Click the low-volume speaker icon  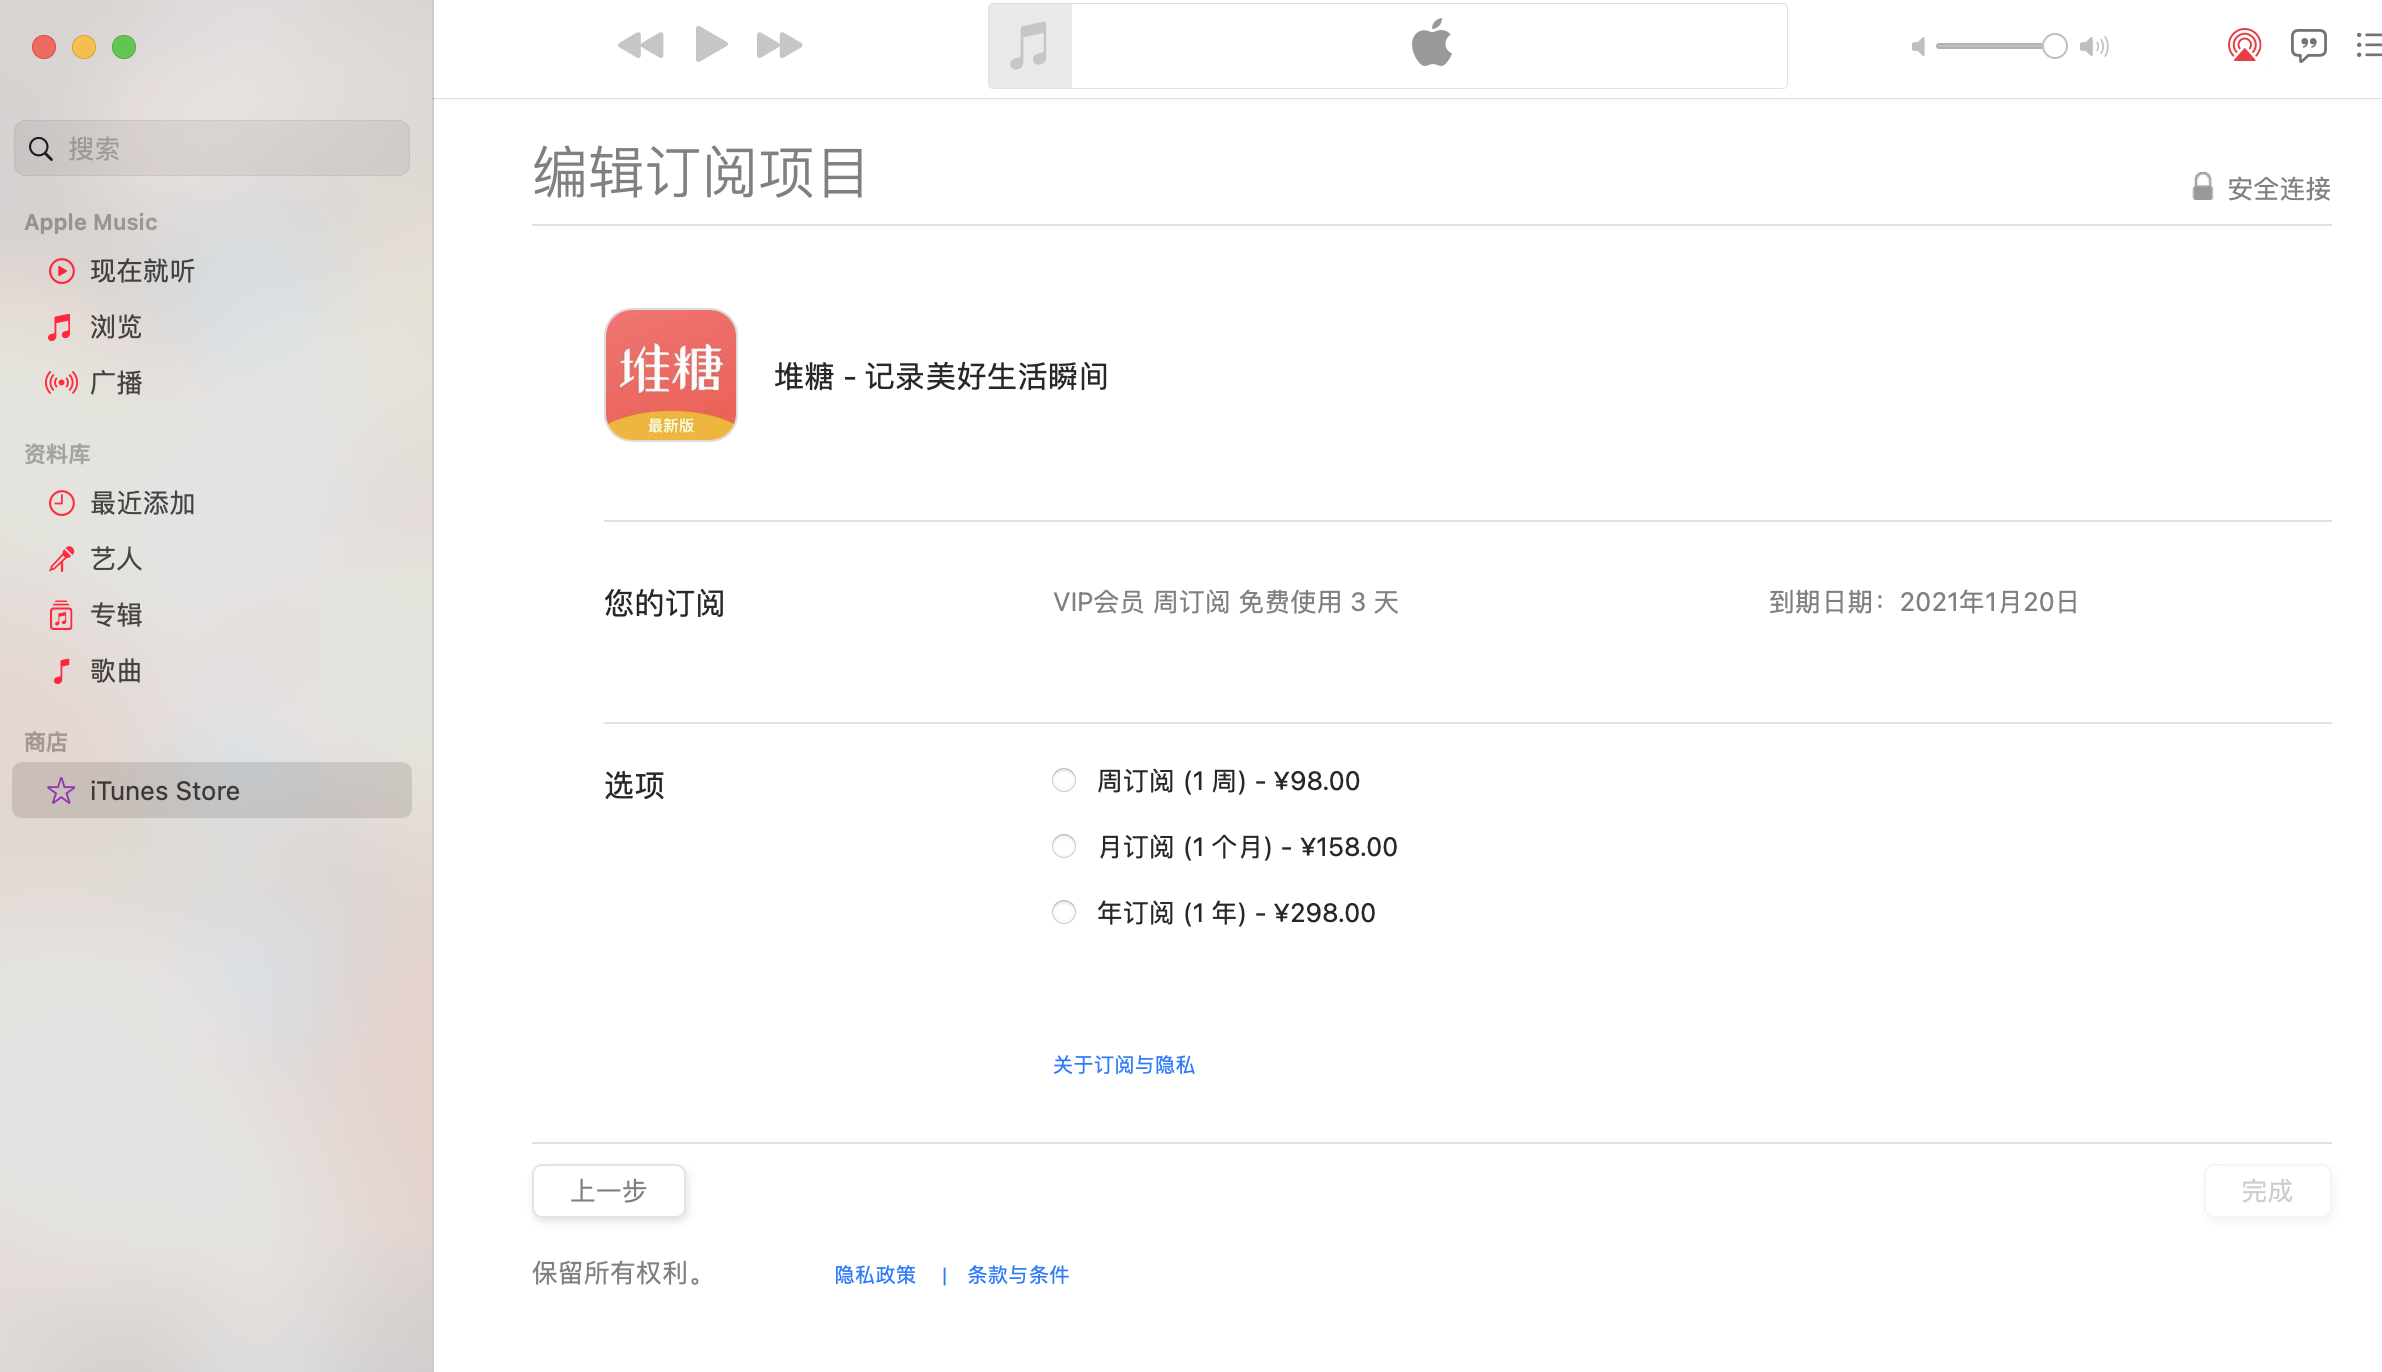tap(1918, 47)
